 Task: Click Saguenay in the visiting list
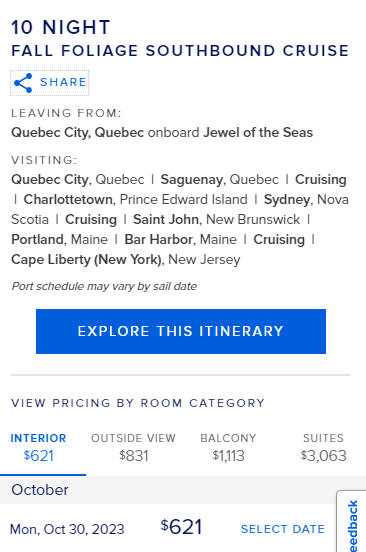click(x=192, y=180)
